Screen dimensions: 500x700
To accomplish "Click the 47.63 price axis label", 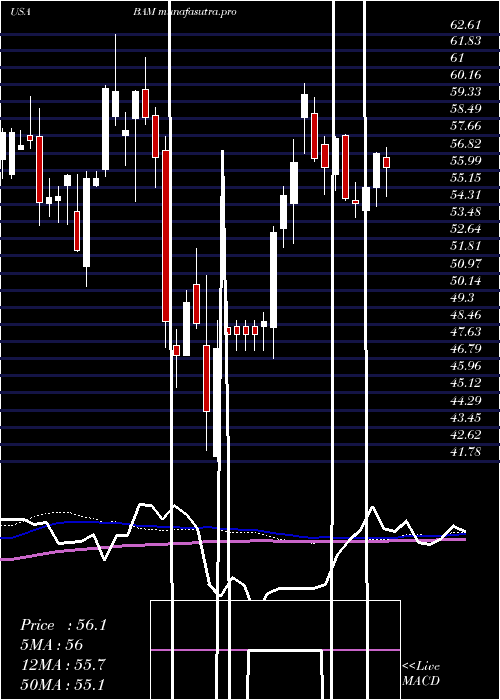I will pos(465,332).
